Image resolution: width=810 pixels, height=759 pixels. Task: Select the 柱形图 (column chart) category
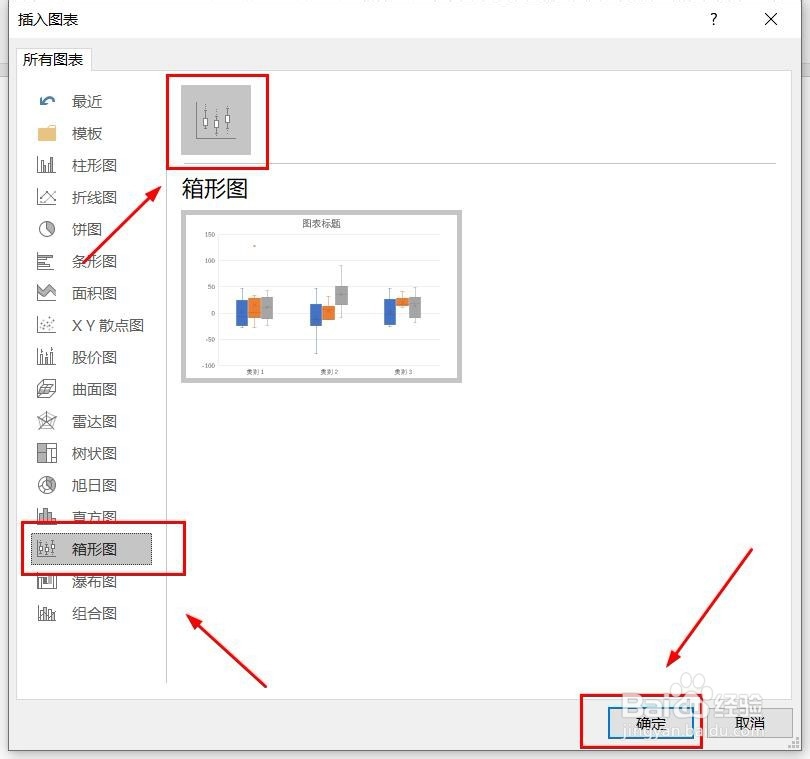[x=95, y=165]
